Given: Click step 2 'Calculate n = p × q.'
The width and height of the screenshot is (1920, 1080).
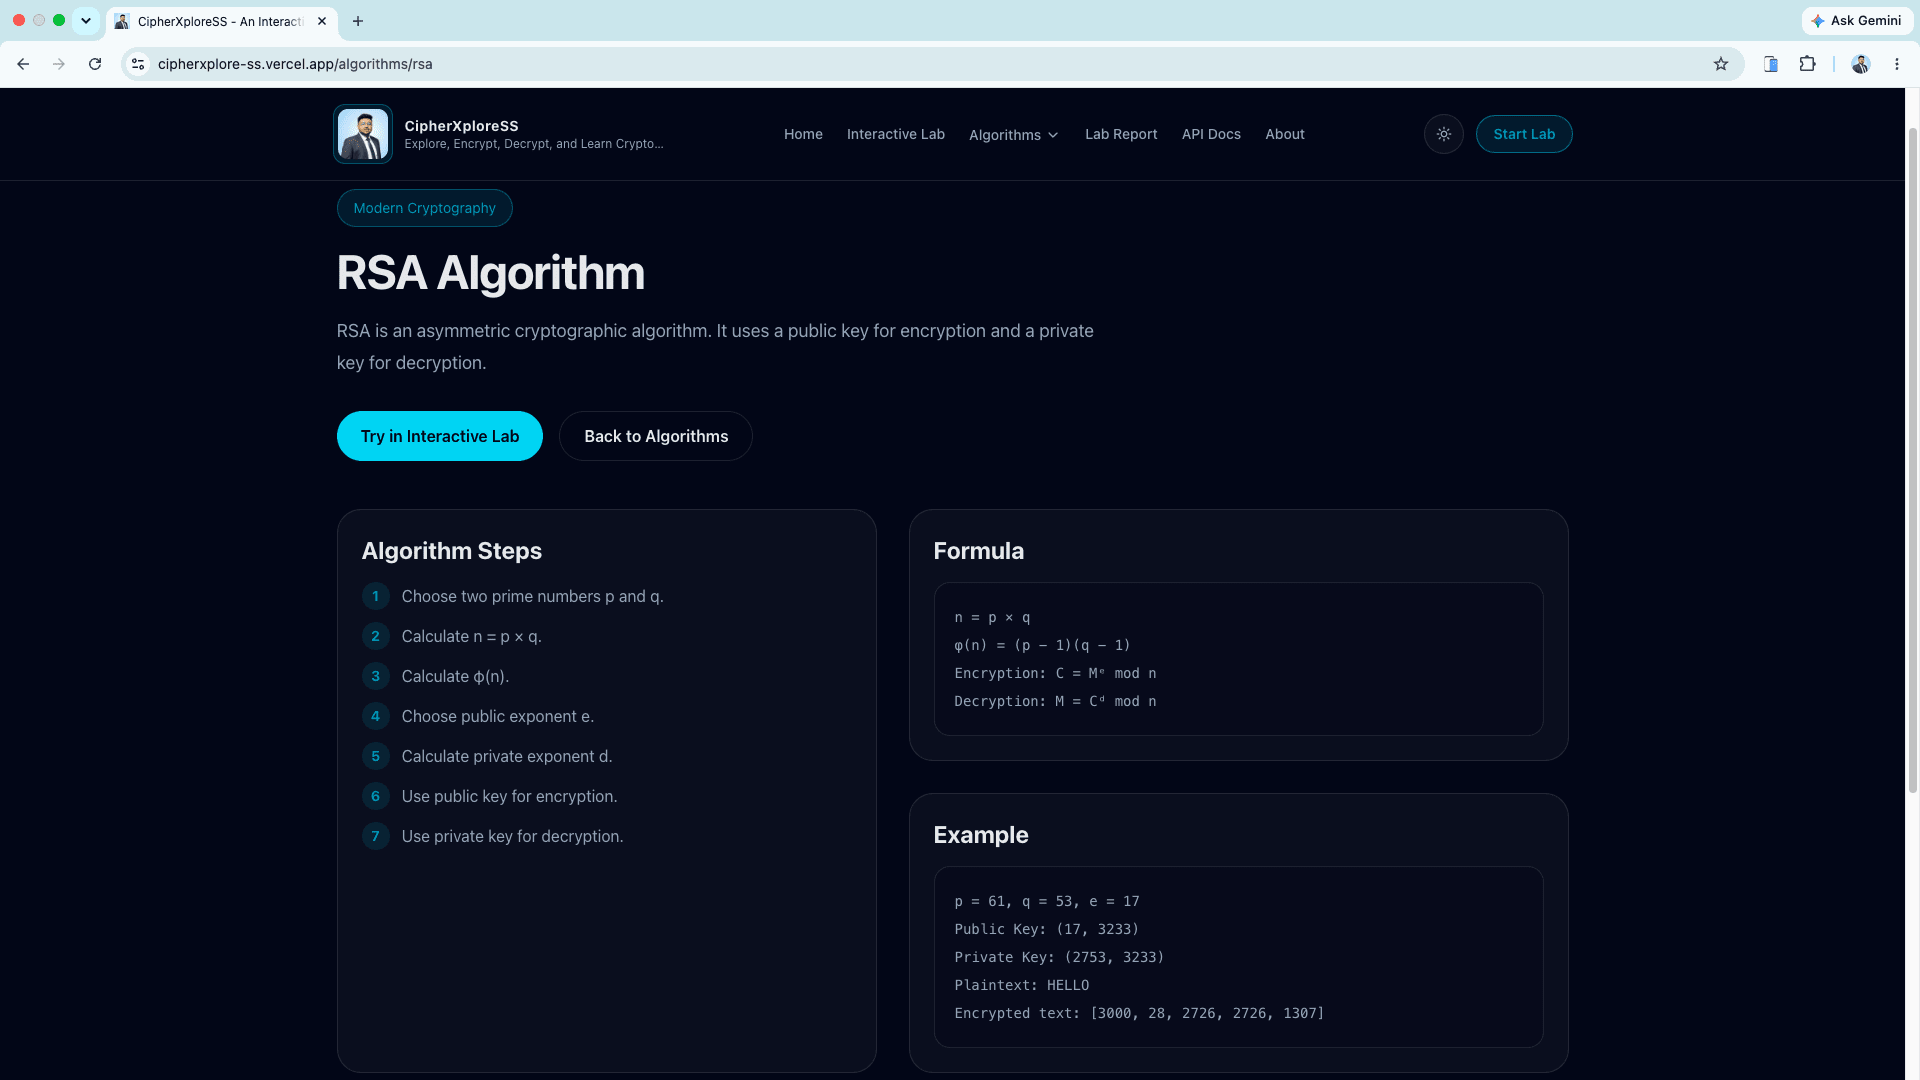Looking at the screenshot, I should click(472, 636).
